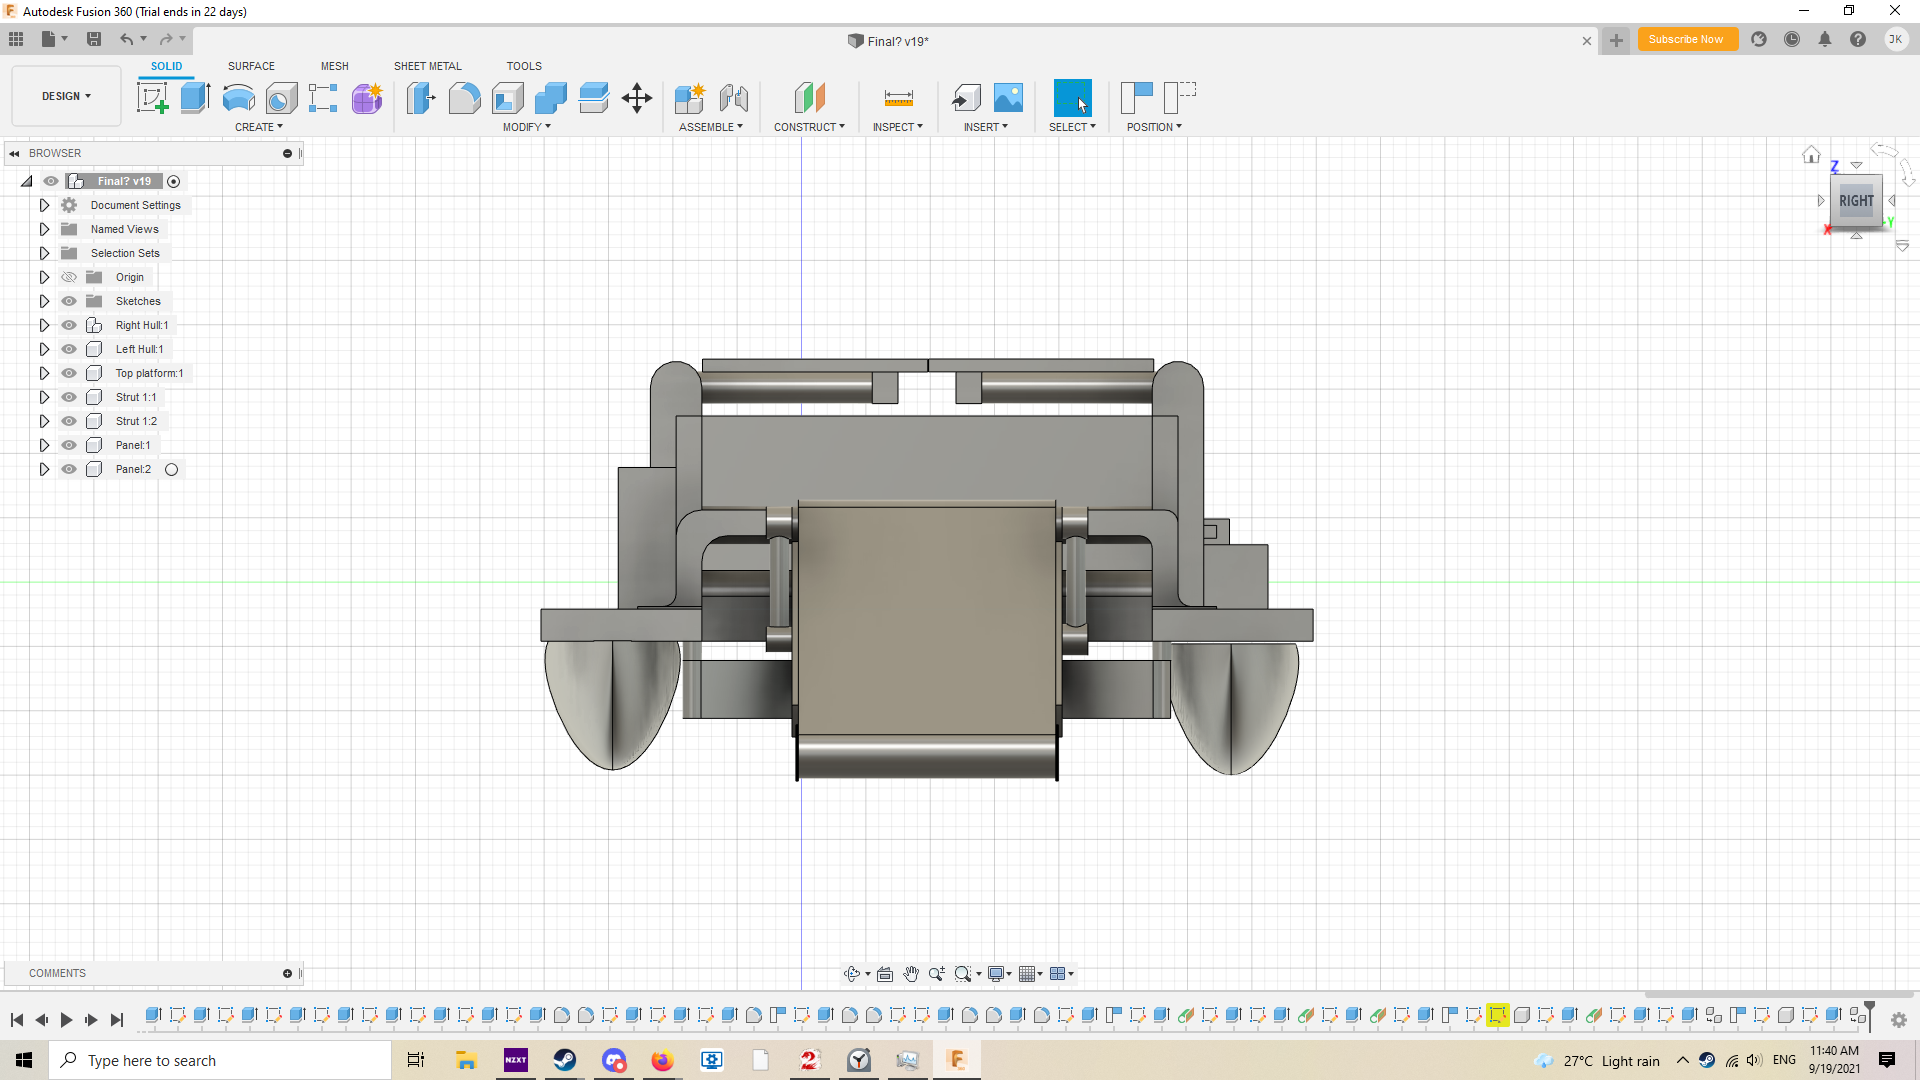Play the timeline history
Screen dimensions: 1920x1080
coord(66,1020)
